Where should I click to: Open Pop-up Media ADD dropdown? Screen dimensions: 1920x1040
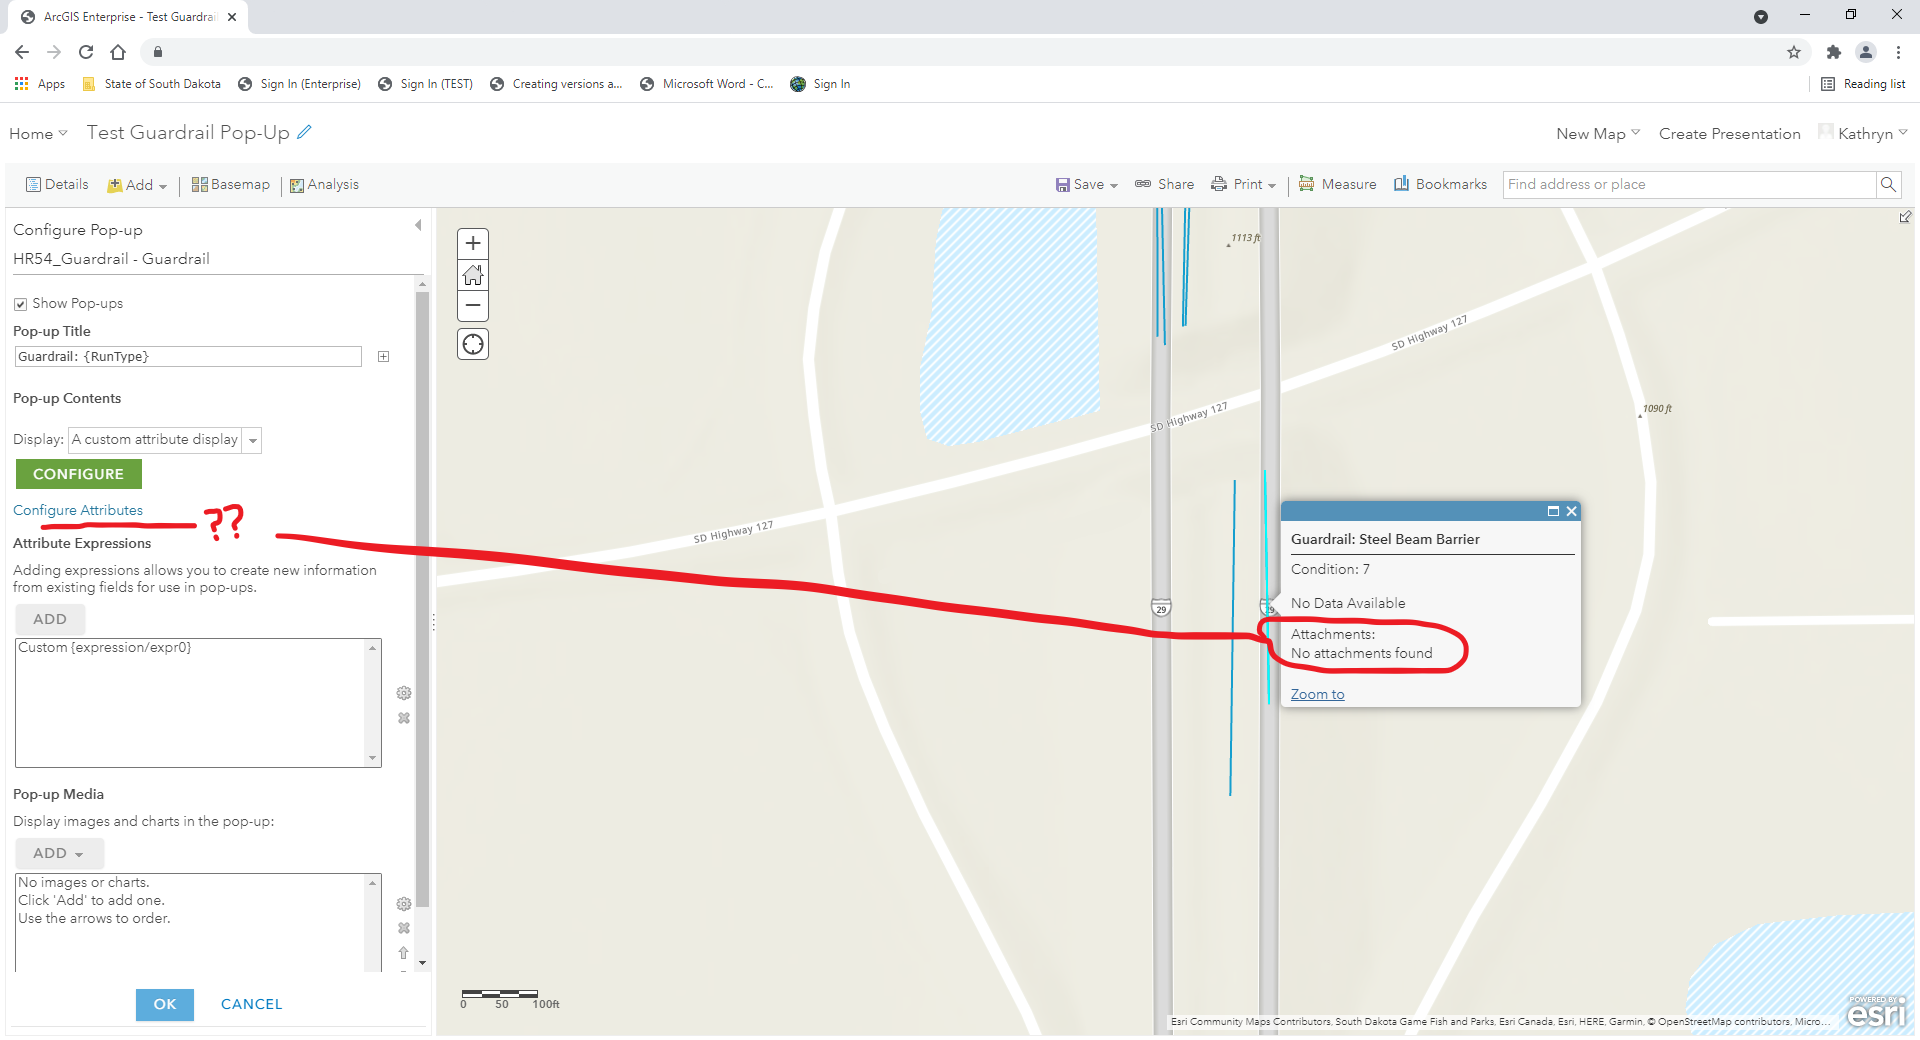59,853
